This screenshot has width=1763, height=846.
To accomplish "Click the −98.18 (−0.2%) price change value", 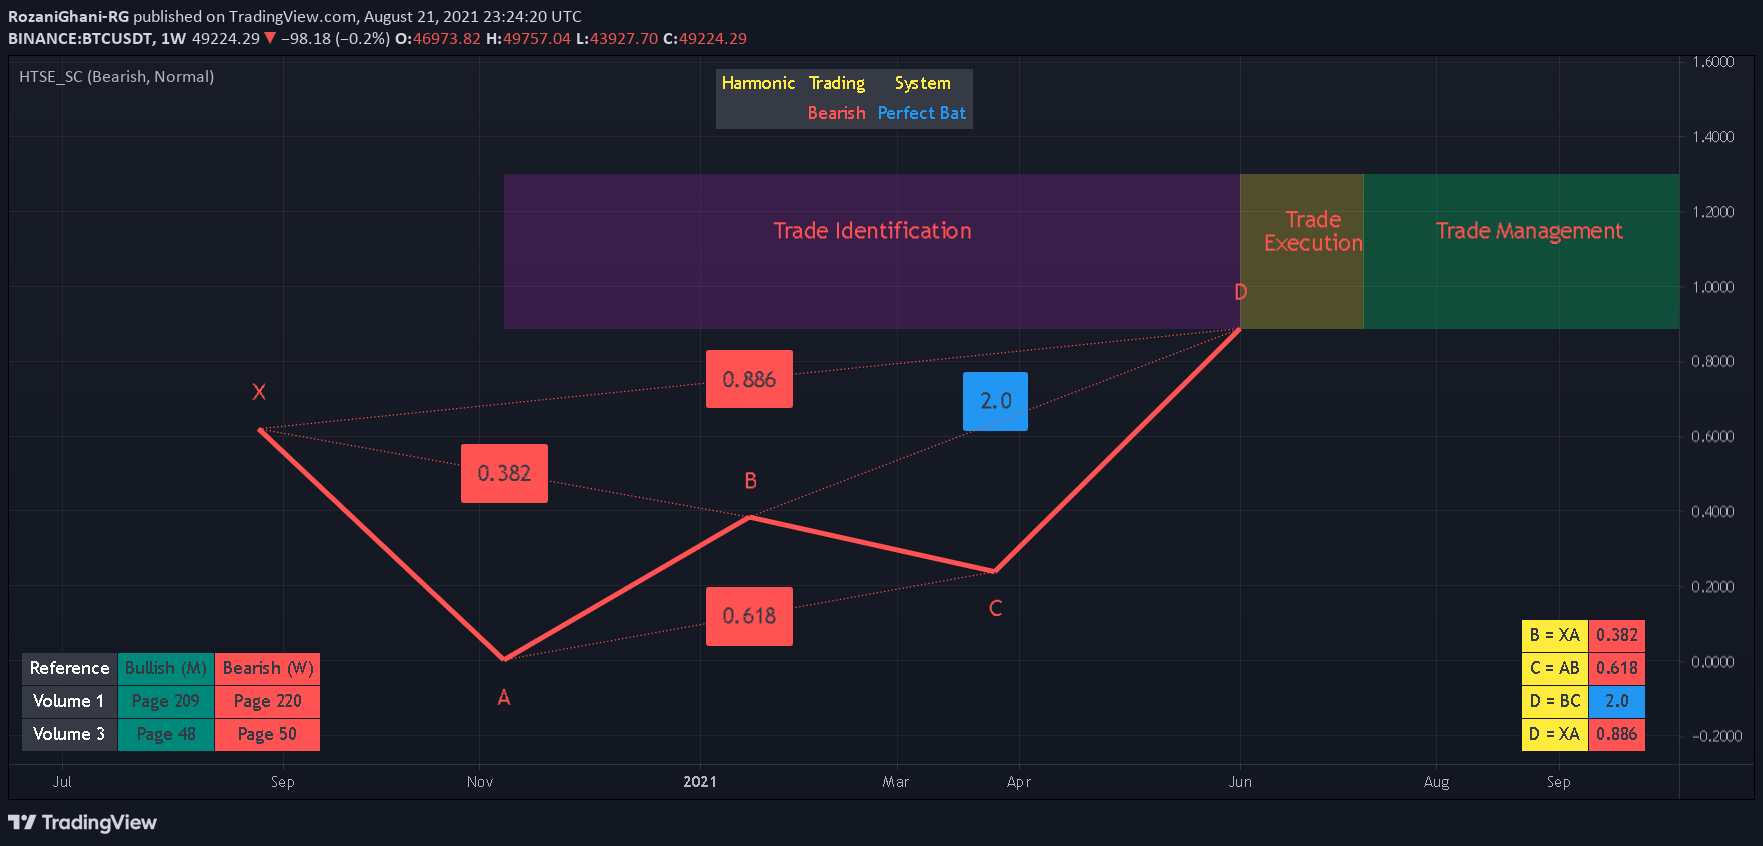I will 335,39.
